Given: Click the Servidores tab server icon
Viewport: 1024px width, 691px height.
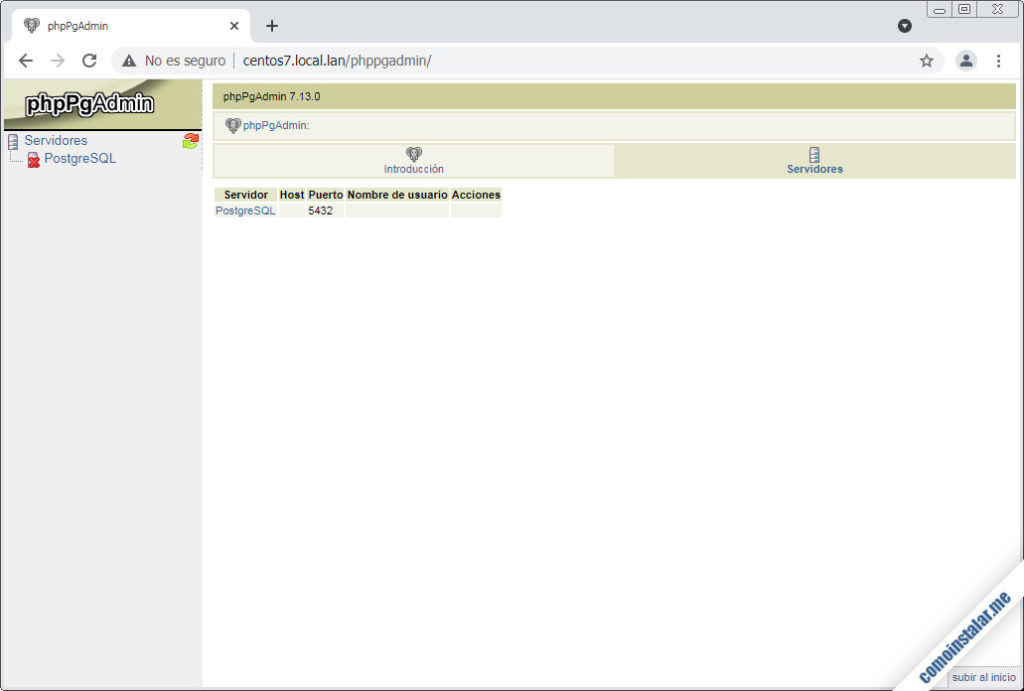Looking at the screenshot, I should (814, 154).
